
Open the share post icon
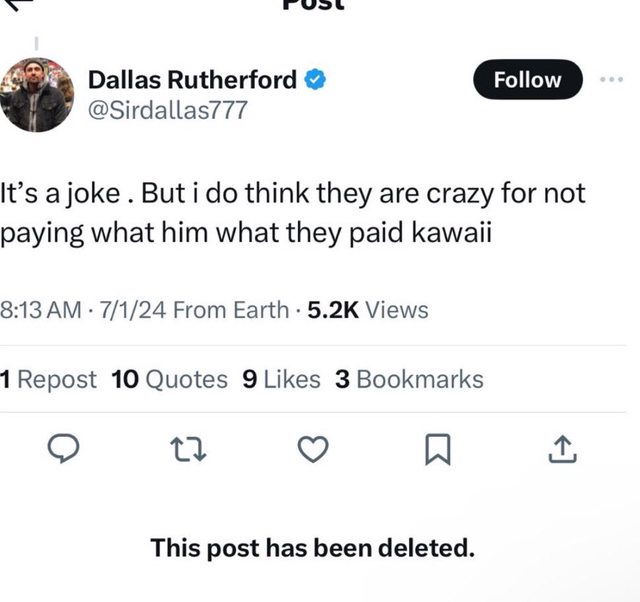(562, 453)
